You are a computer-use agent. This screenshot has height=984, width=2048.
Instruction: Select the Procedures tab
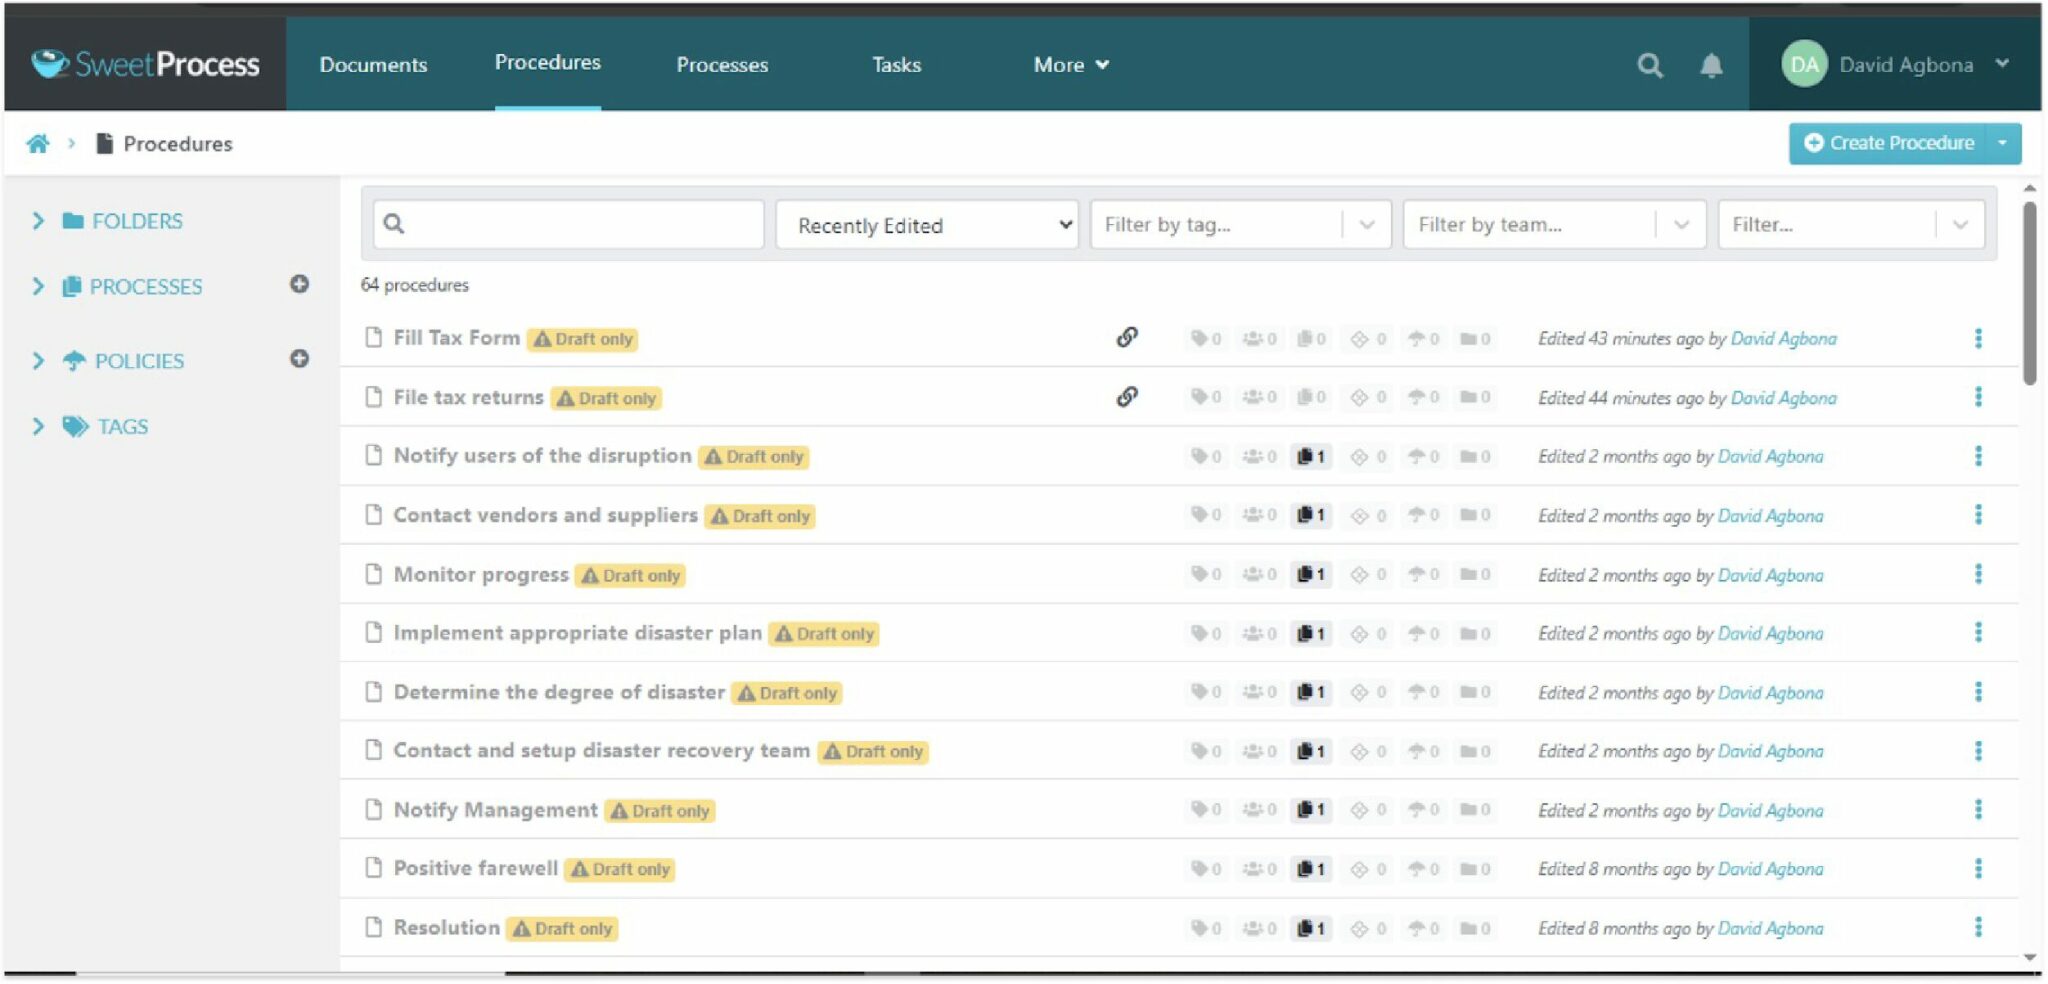547,62
